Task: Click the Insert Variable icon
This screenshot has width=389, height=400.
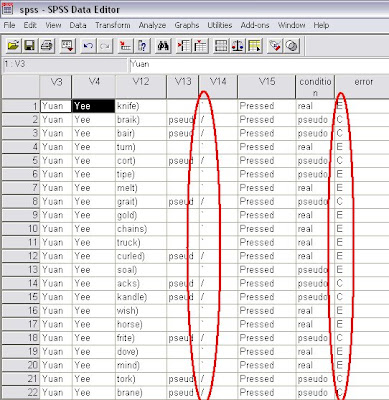Action: pos(200,46)
